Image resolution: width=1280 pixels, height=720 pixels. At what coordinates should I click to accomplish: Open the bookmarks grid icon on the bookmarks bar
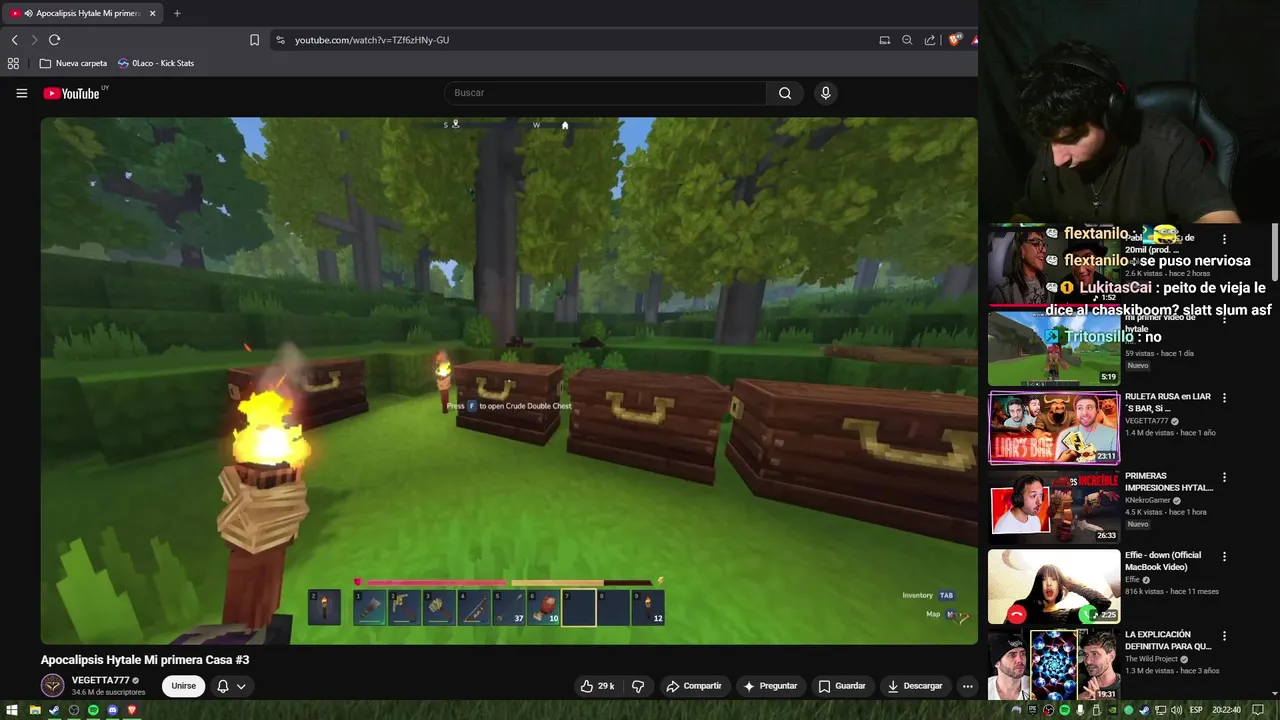(x=13, y=63)
